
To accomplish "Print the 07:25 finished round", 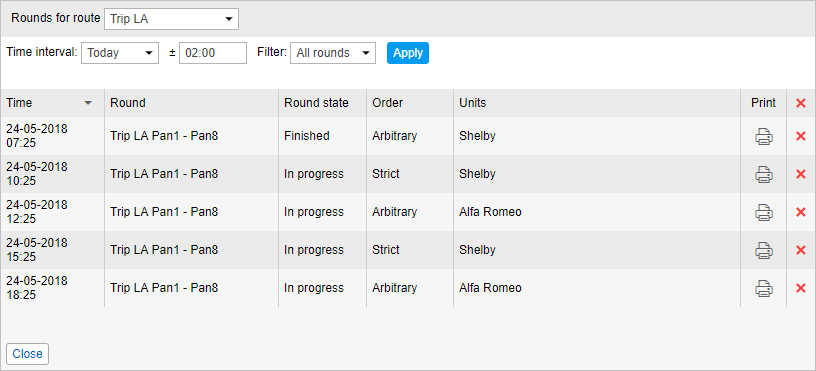I will 763,136.
